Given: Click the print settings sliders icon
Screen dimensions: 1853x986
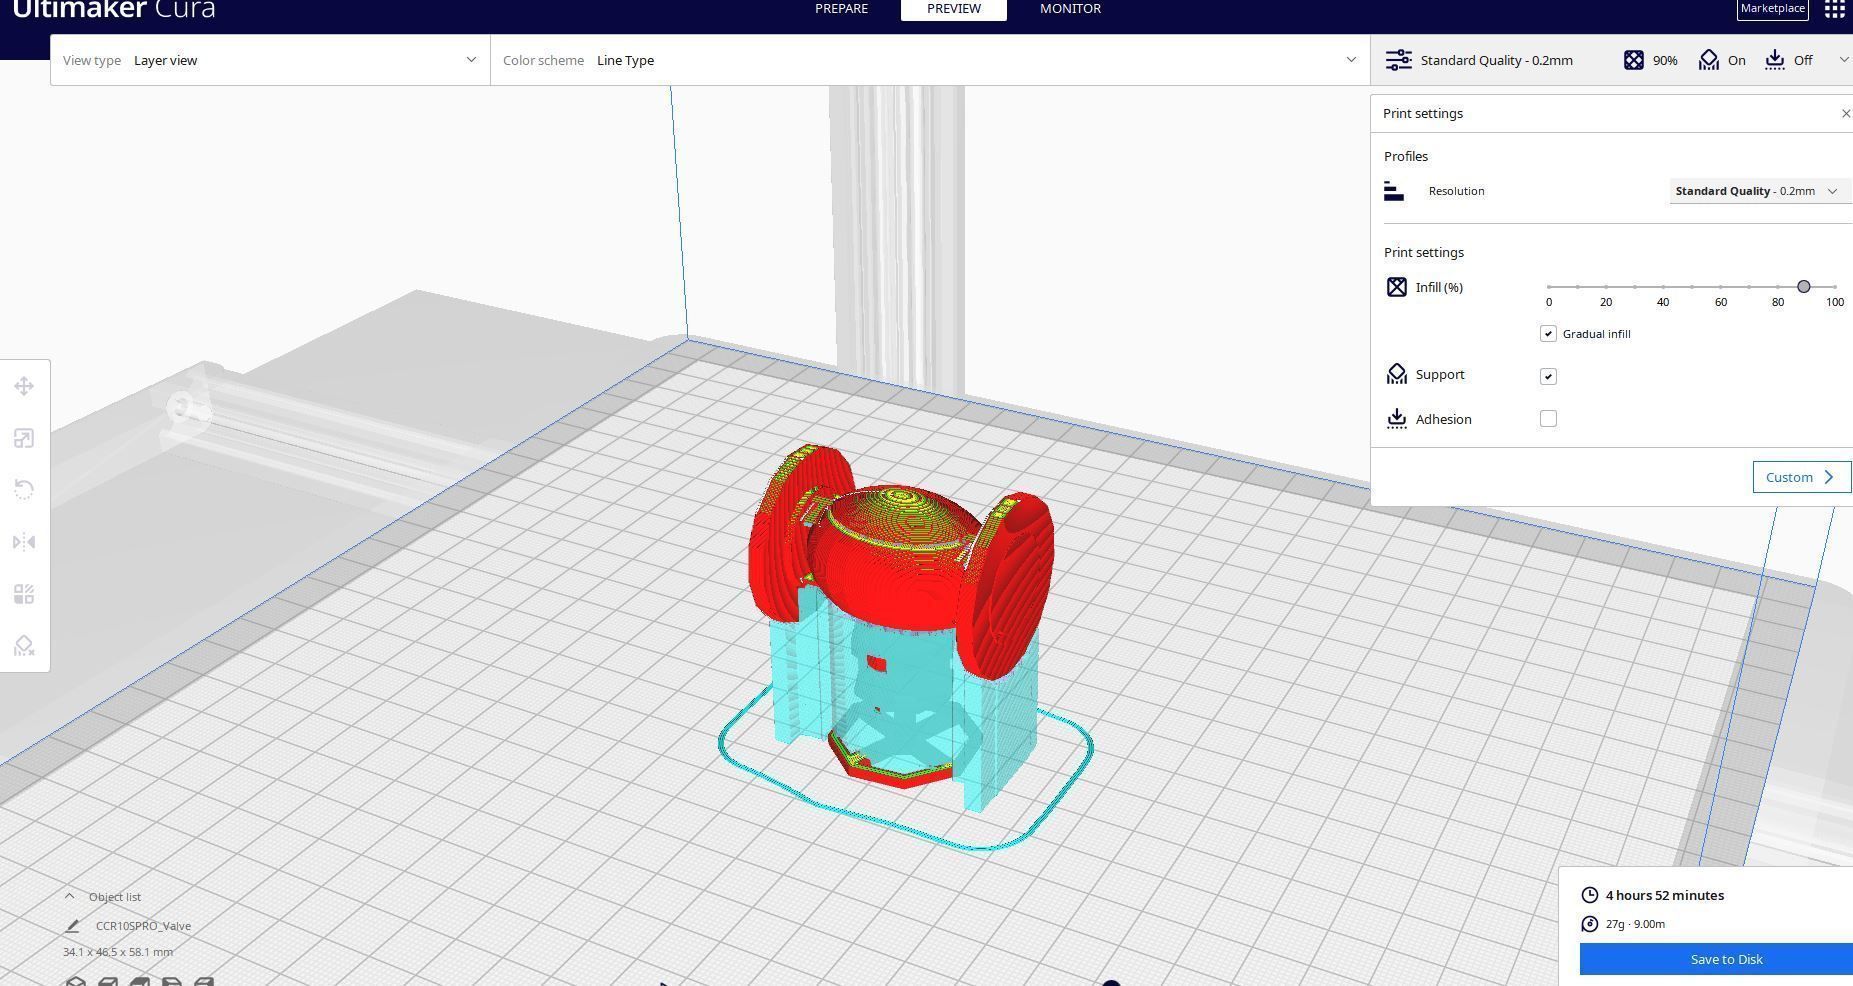Looking at the screenshot, I should (1398, 60).
